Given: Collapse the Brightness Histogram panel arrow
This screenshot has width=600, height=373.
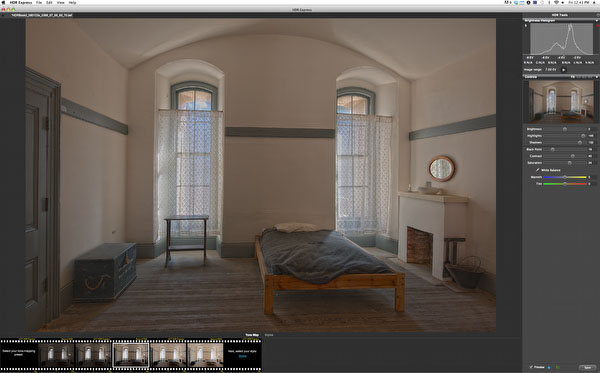Looking at the screenshot, I should (597, 20).
